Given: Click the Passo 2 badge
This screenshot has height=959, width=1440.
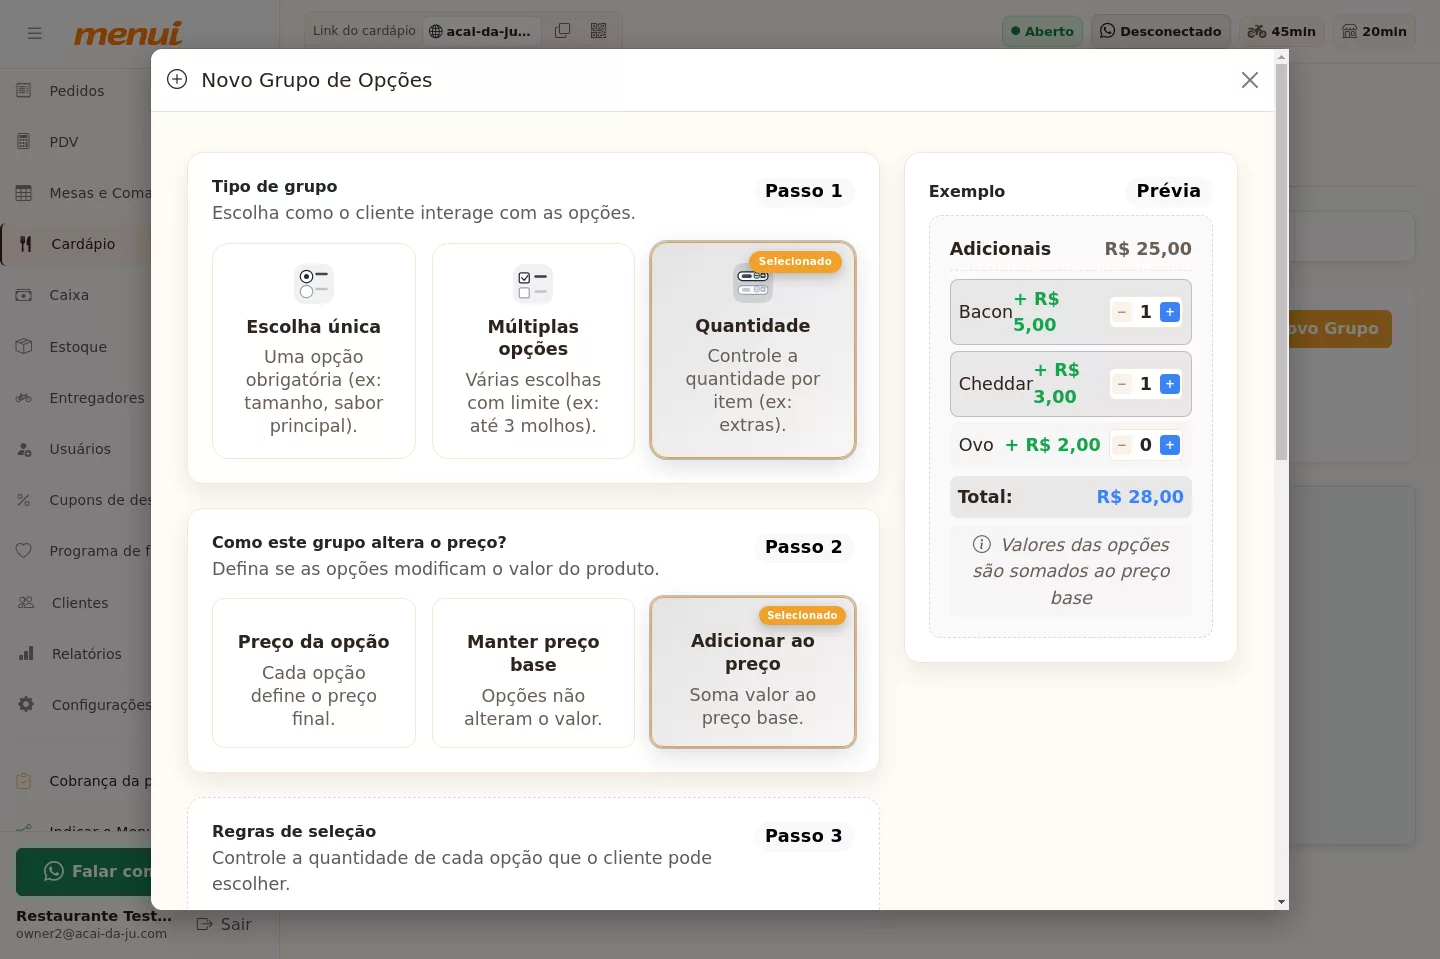Looking at the screenshot, I should pos(803,547).
